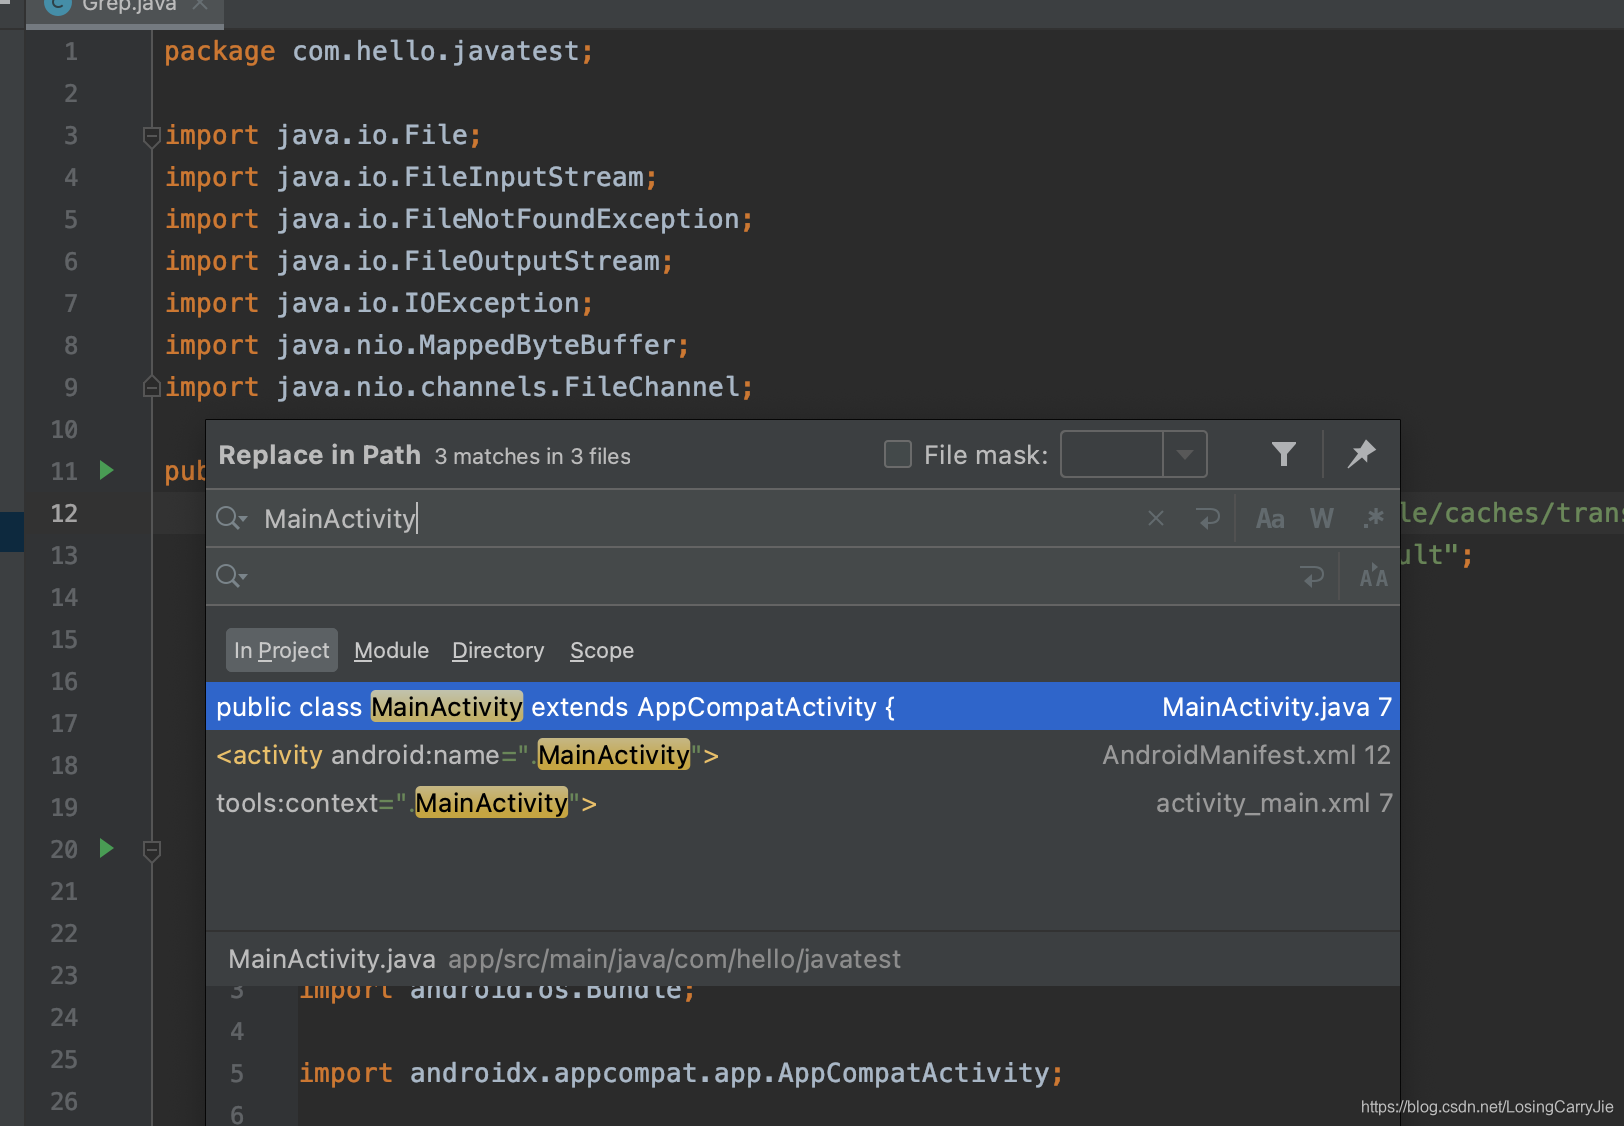Click import java.io.FileNotFoundException line
The height and width of the screenshot is (1126, 1624).
458,219
